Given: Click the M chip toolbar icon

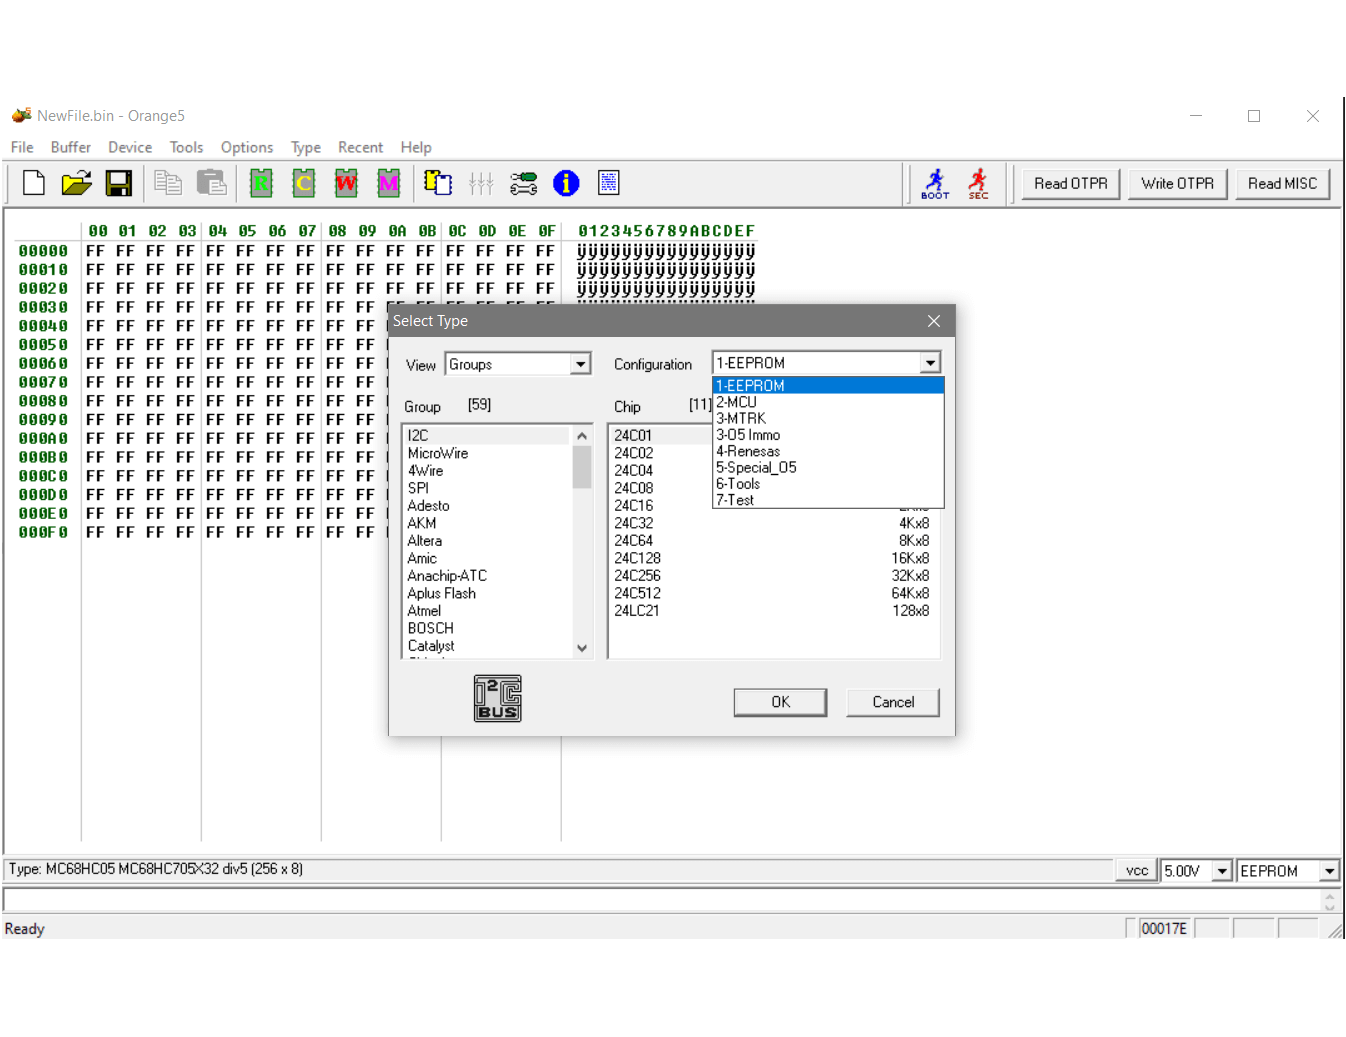Looking at the screenshot, I should [x=388, y=183].
